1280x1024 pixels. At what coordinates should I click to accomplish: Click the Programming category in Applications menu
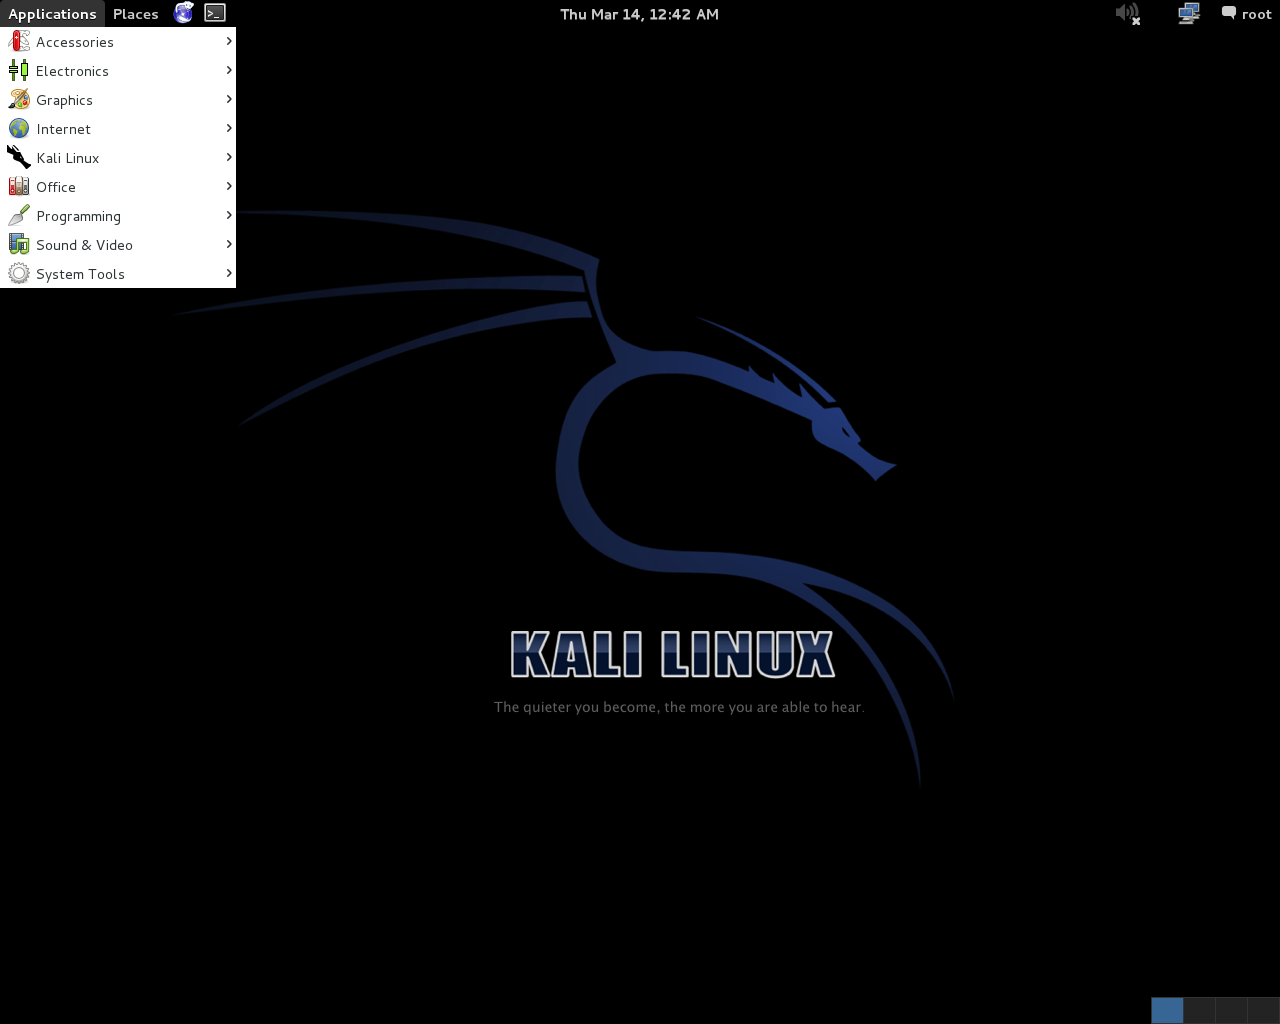pos(78,215)
